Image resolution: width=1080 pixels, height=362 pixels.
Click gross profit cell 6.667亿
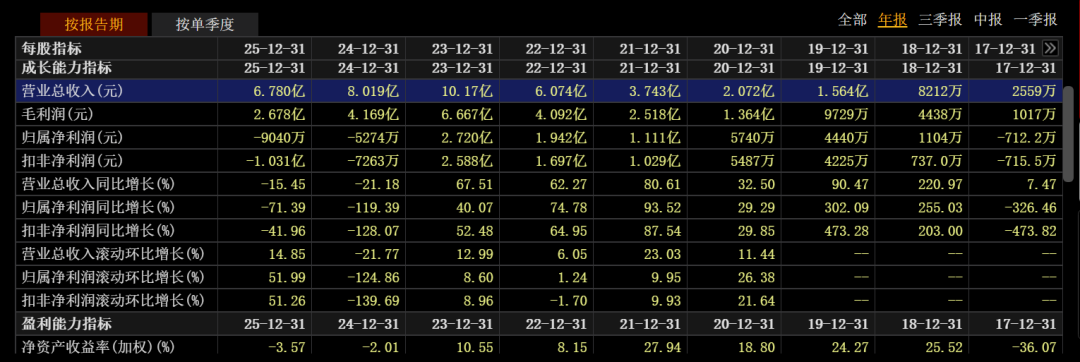coord(467,114)
